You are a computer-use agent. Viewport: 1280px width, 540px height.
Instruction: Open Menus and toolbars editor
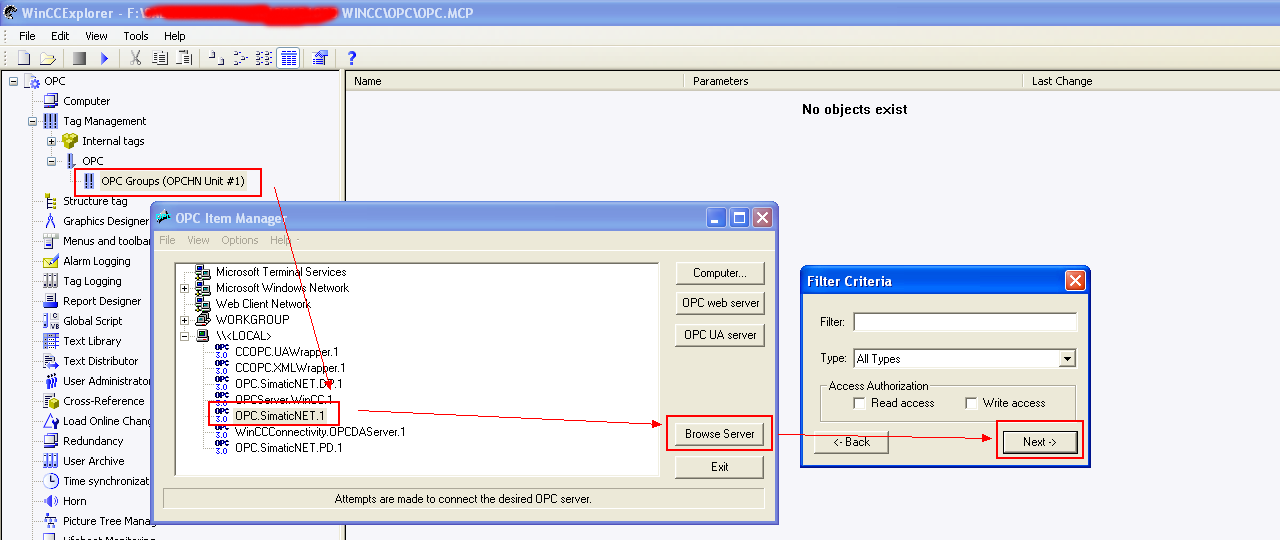(x=107, y=241)
